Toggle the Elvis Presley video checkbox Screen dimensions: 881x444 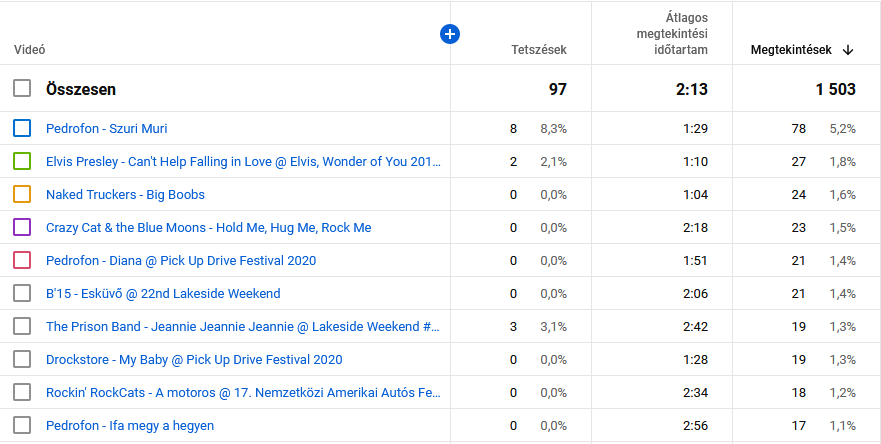click(x=22, y=161)
